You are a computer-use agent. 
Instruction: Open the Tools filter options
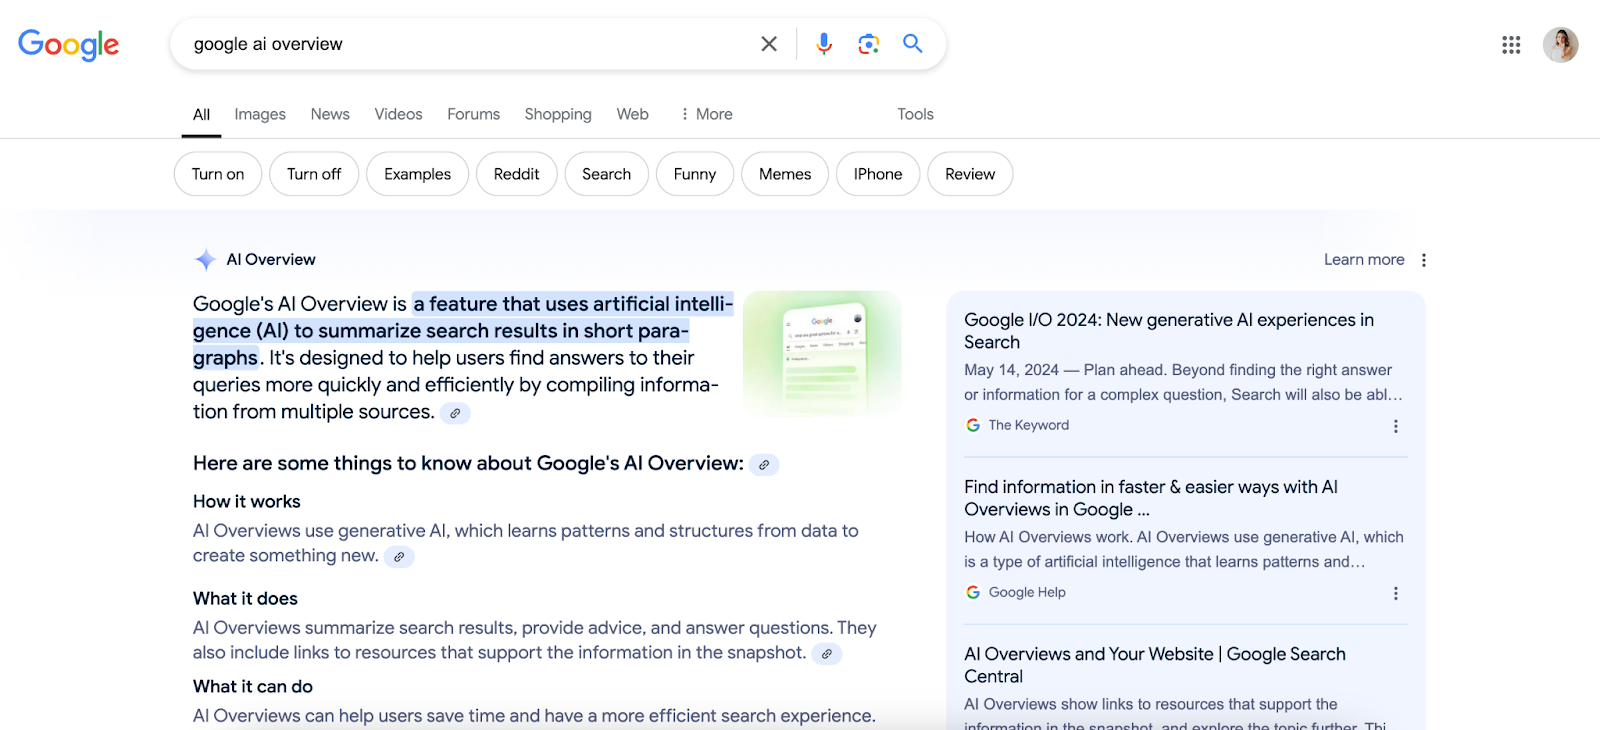tap(915, 114)
